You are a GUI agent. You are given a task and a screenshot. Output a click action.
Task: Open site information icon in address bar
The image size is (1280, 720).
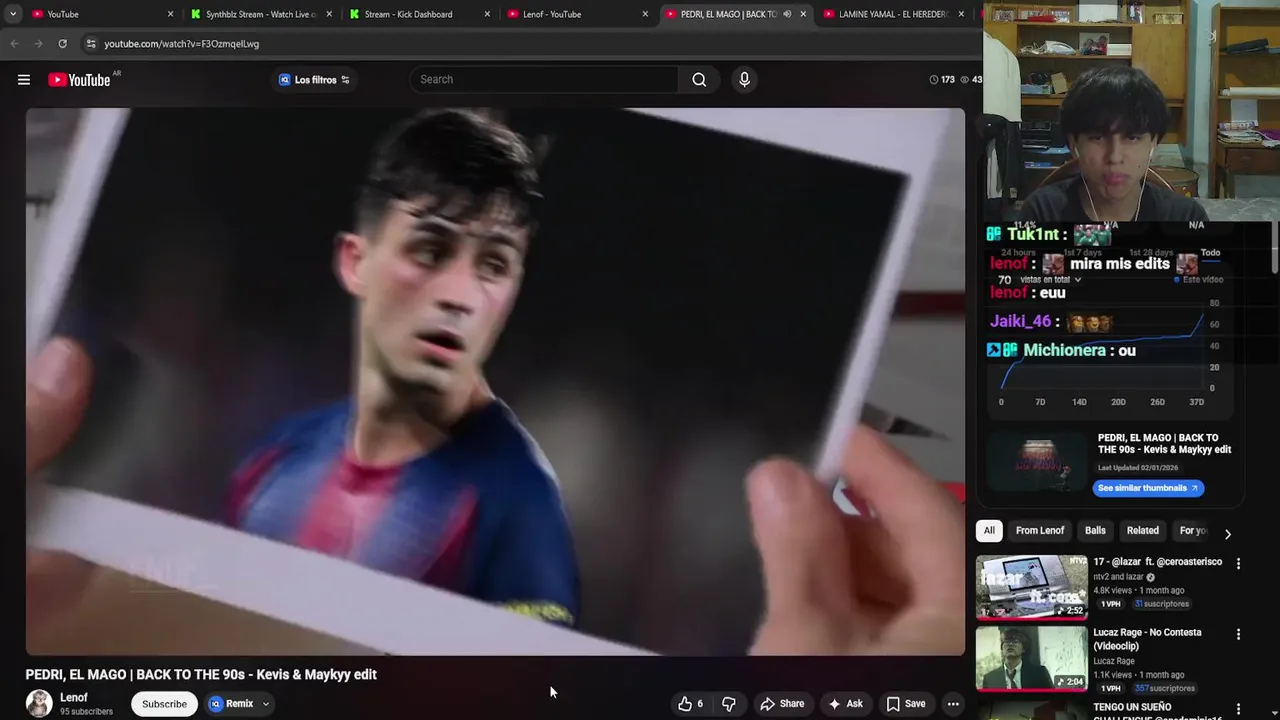click(x=91, y=44)
